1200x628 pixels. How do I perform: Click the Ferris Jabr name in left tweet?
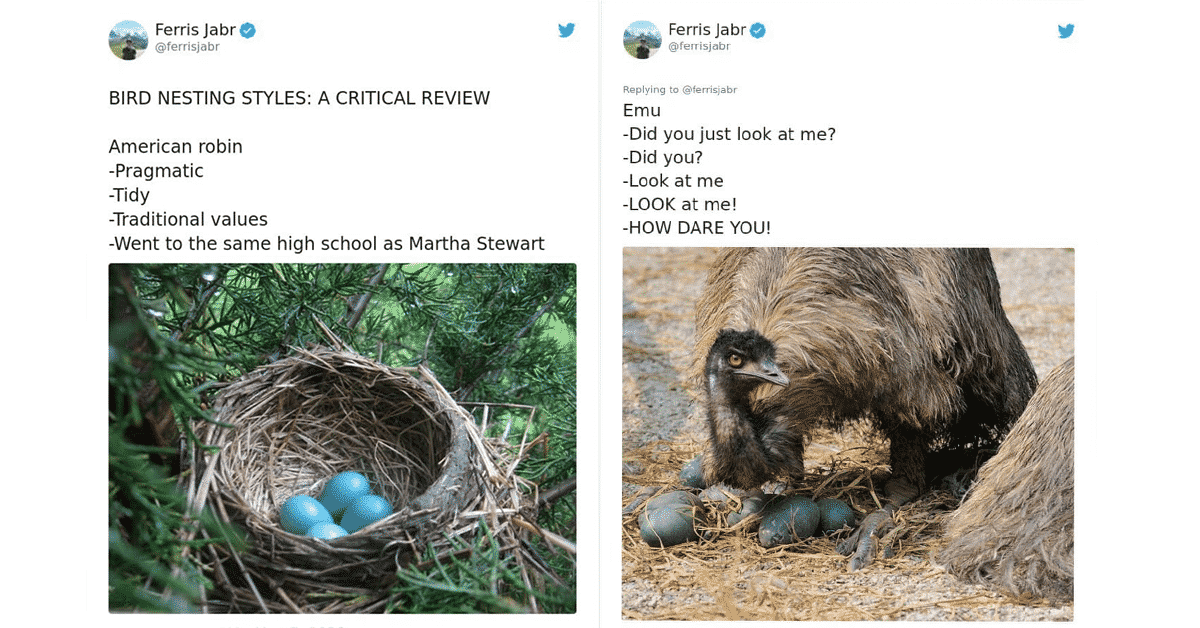[x=195, y=30]
